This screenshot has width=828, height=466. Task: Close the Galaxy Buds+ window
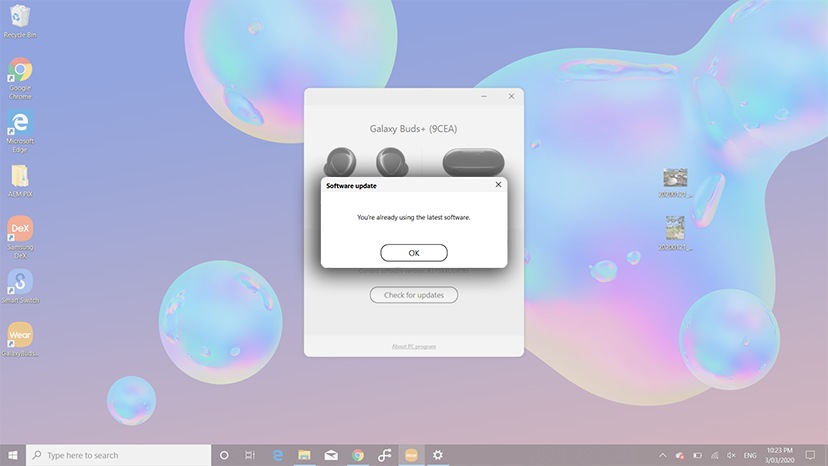point(511,96)
